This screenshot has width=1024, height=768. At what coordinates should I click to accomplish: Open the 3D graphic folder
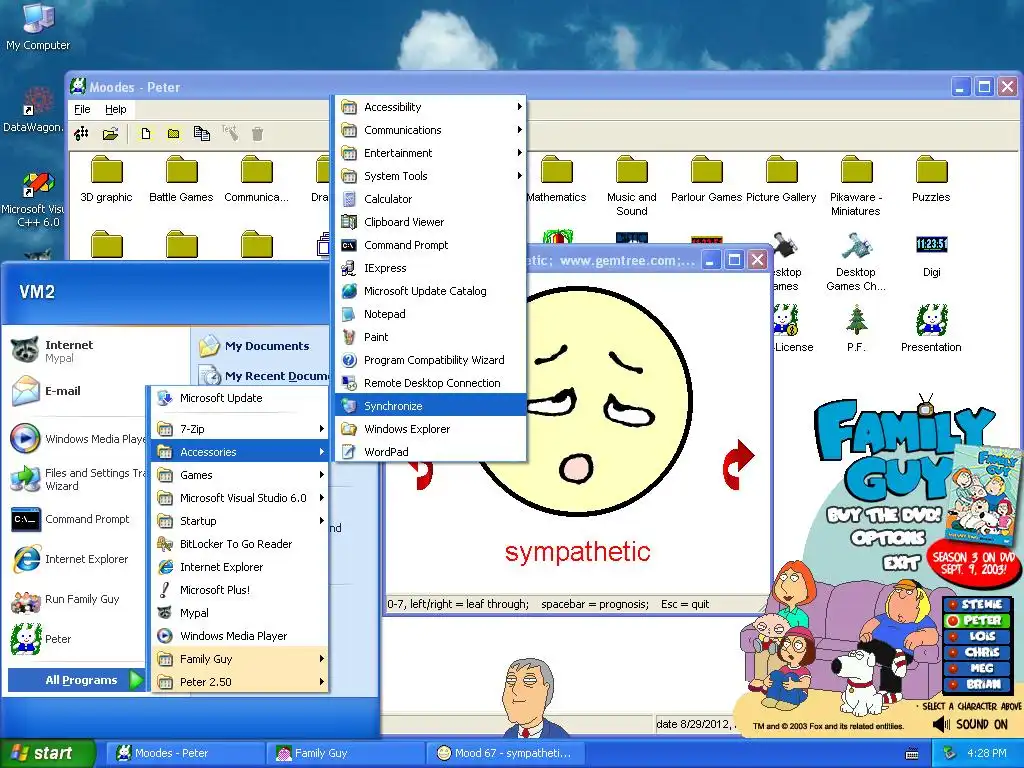pos(106,179)
